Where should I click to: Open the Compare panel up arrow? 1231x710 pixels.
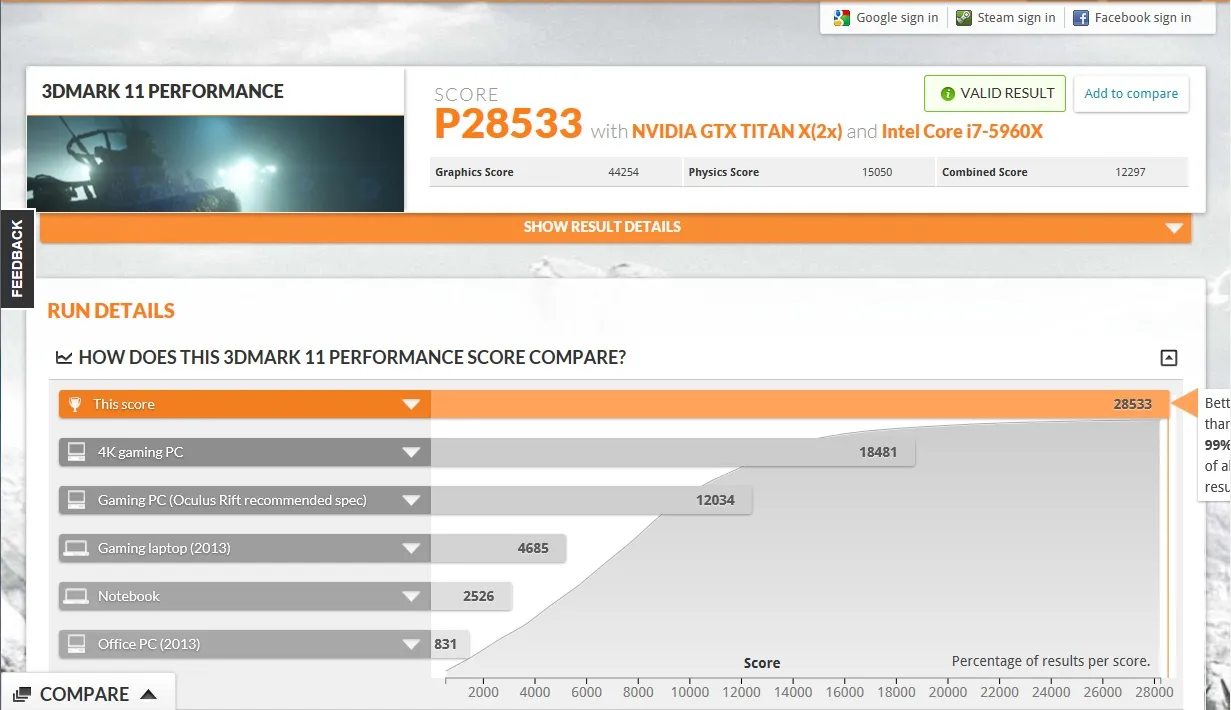click(148, 694)
